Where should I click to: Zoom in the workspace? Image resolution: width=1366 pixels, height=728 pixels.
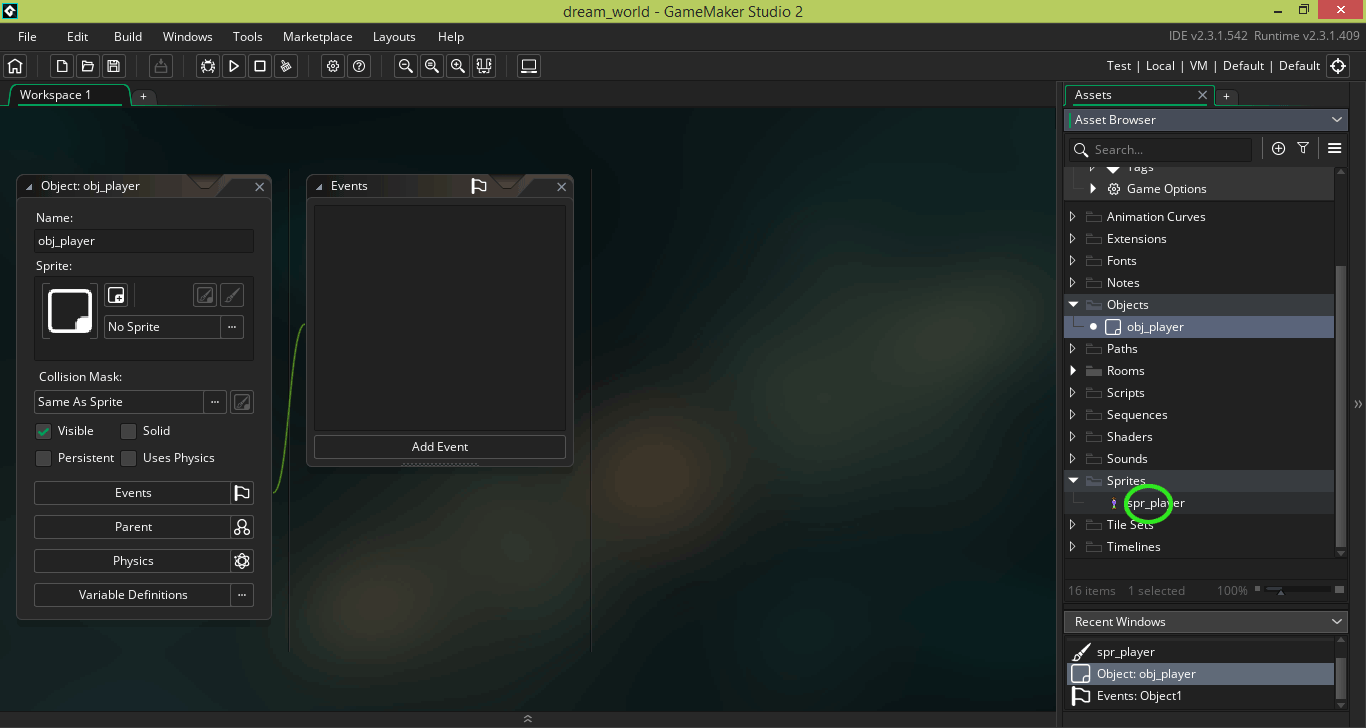(458, 66)
